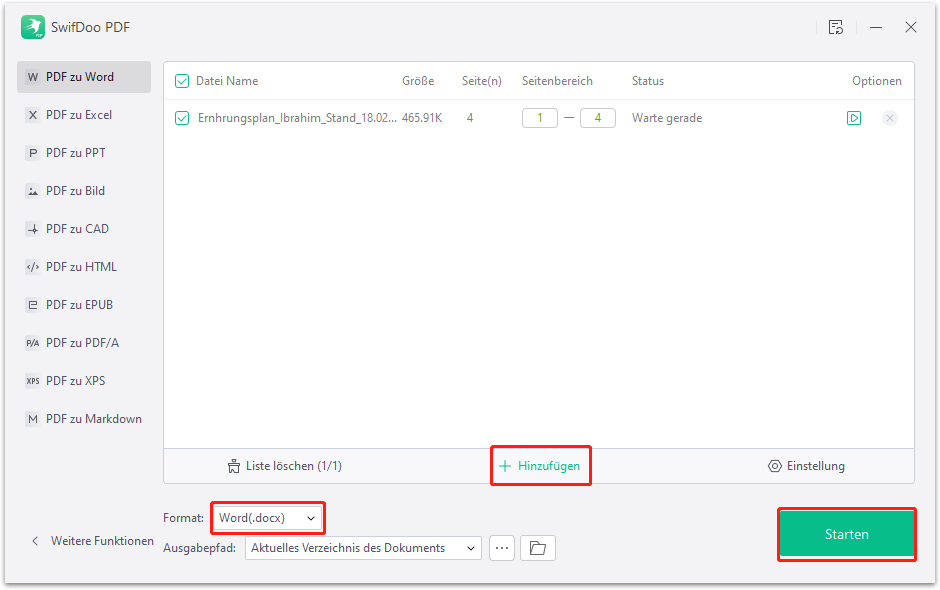Screen dimensions: 940x590
Task: Remove the file using the row's X icon
Action: (889, 118)
